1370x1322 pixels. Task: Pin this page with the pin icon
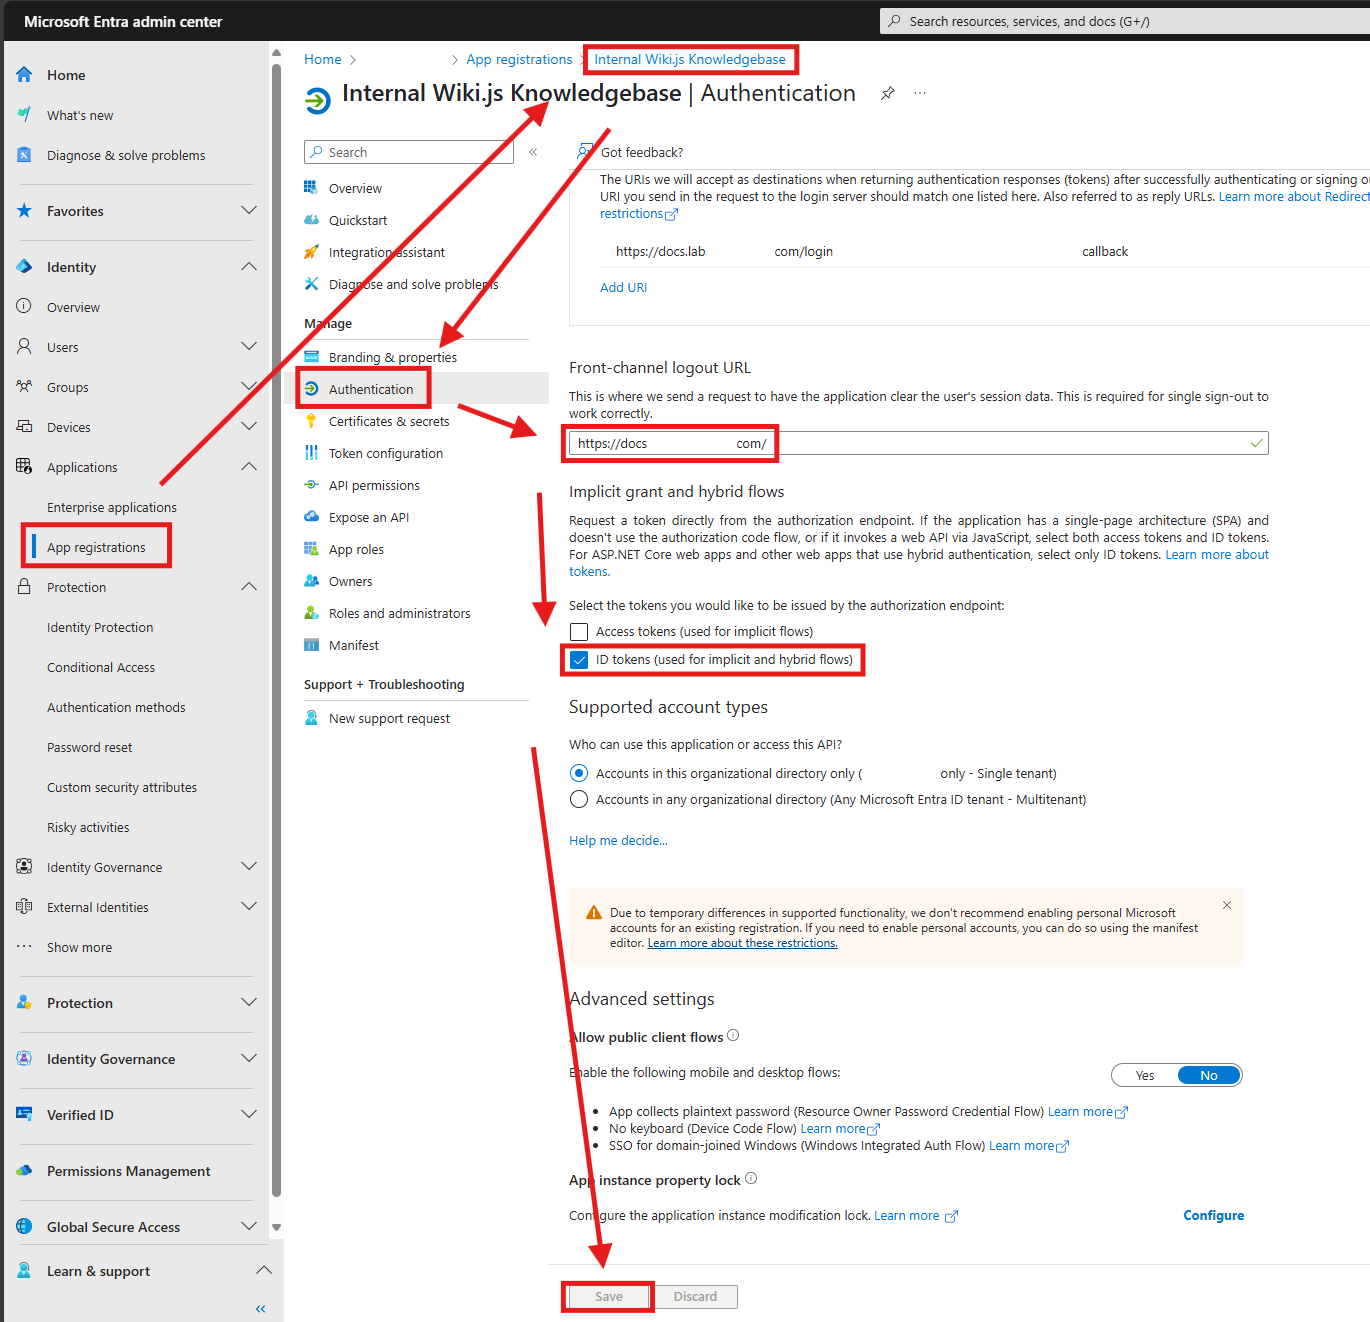coord(888,93)
